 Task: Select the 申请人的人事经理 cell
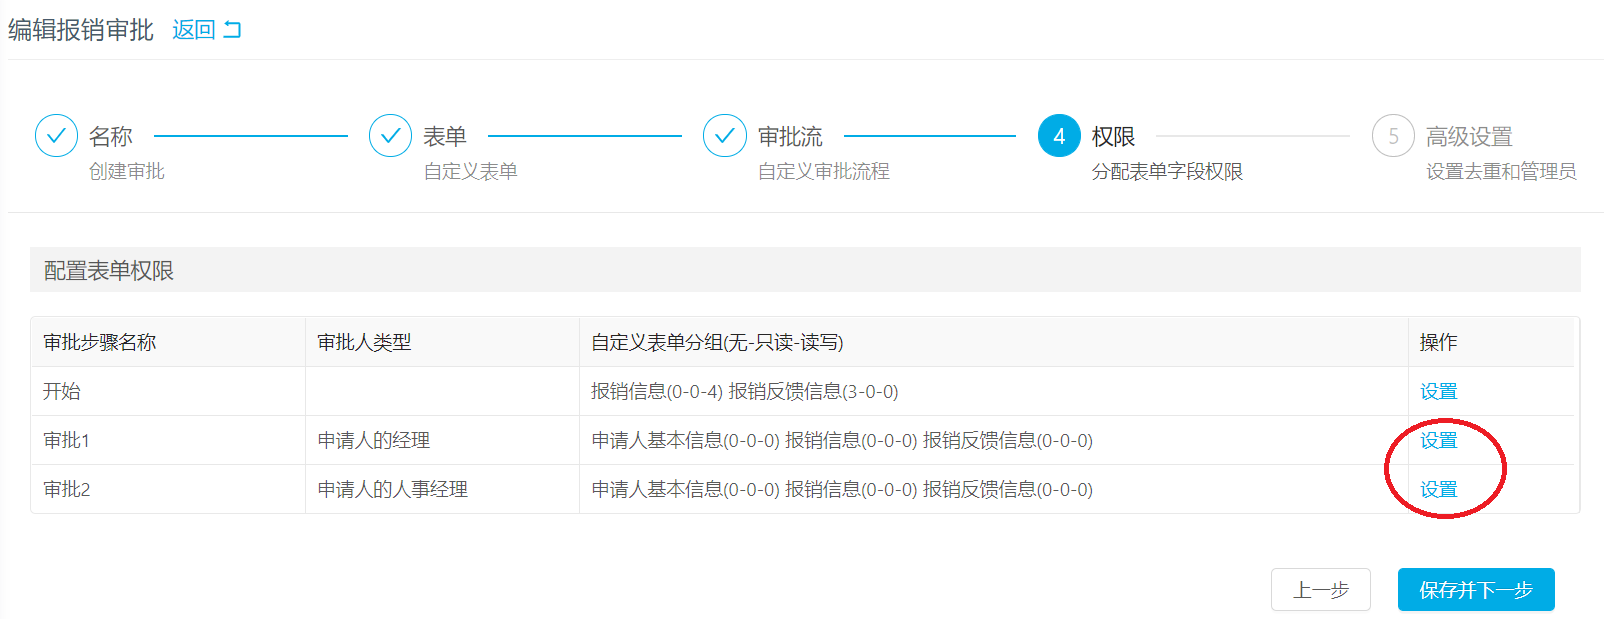[393, 490]
